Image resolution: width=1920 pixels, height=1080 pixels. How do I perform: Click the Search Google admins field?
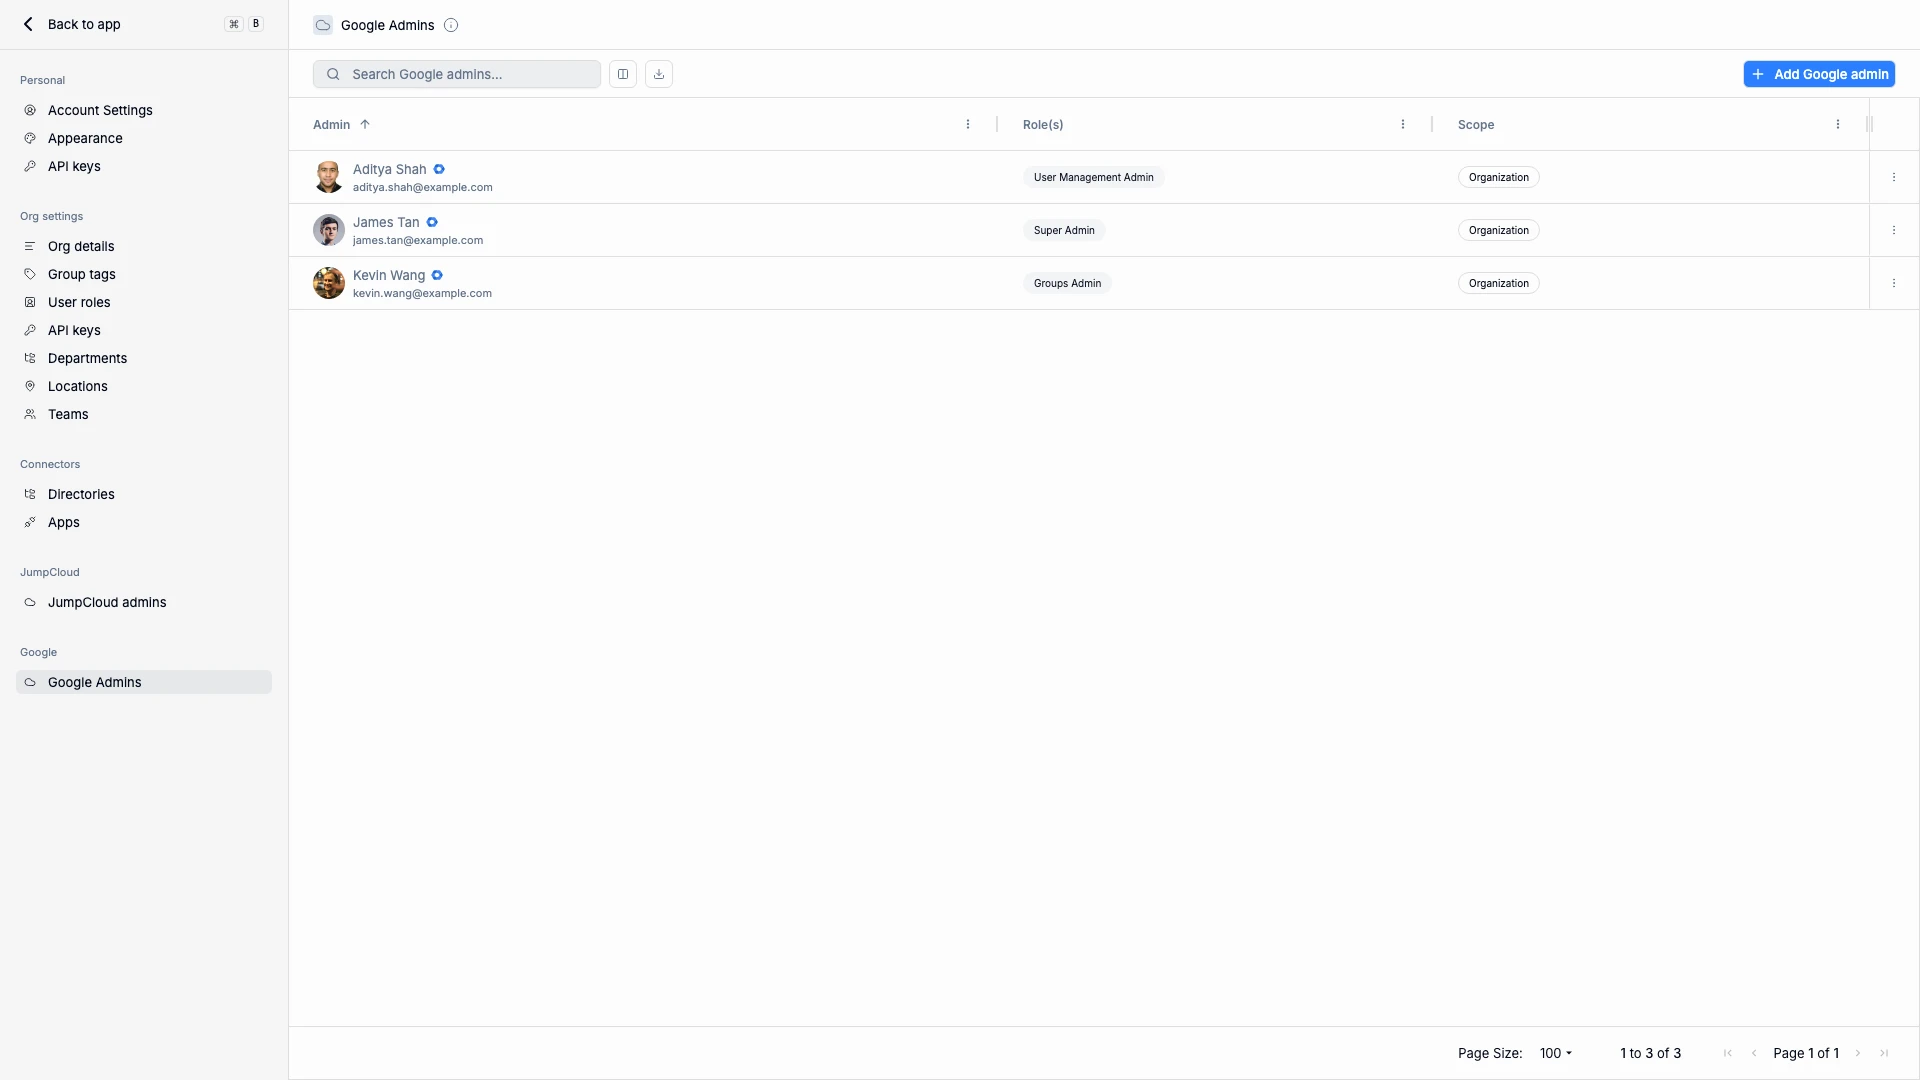point(456,73)
